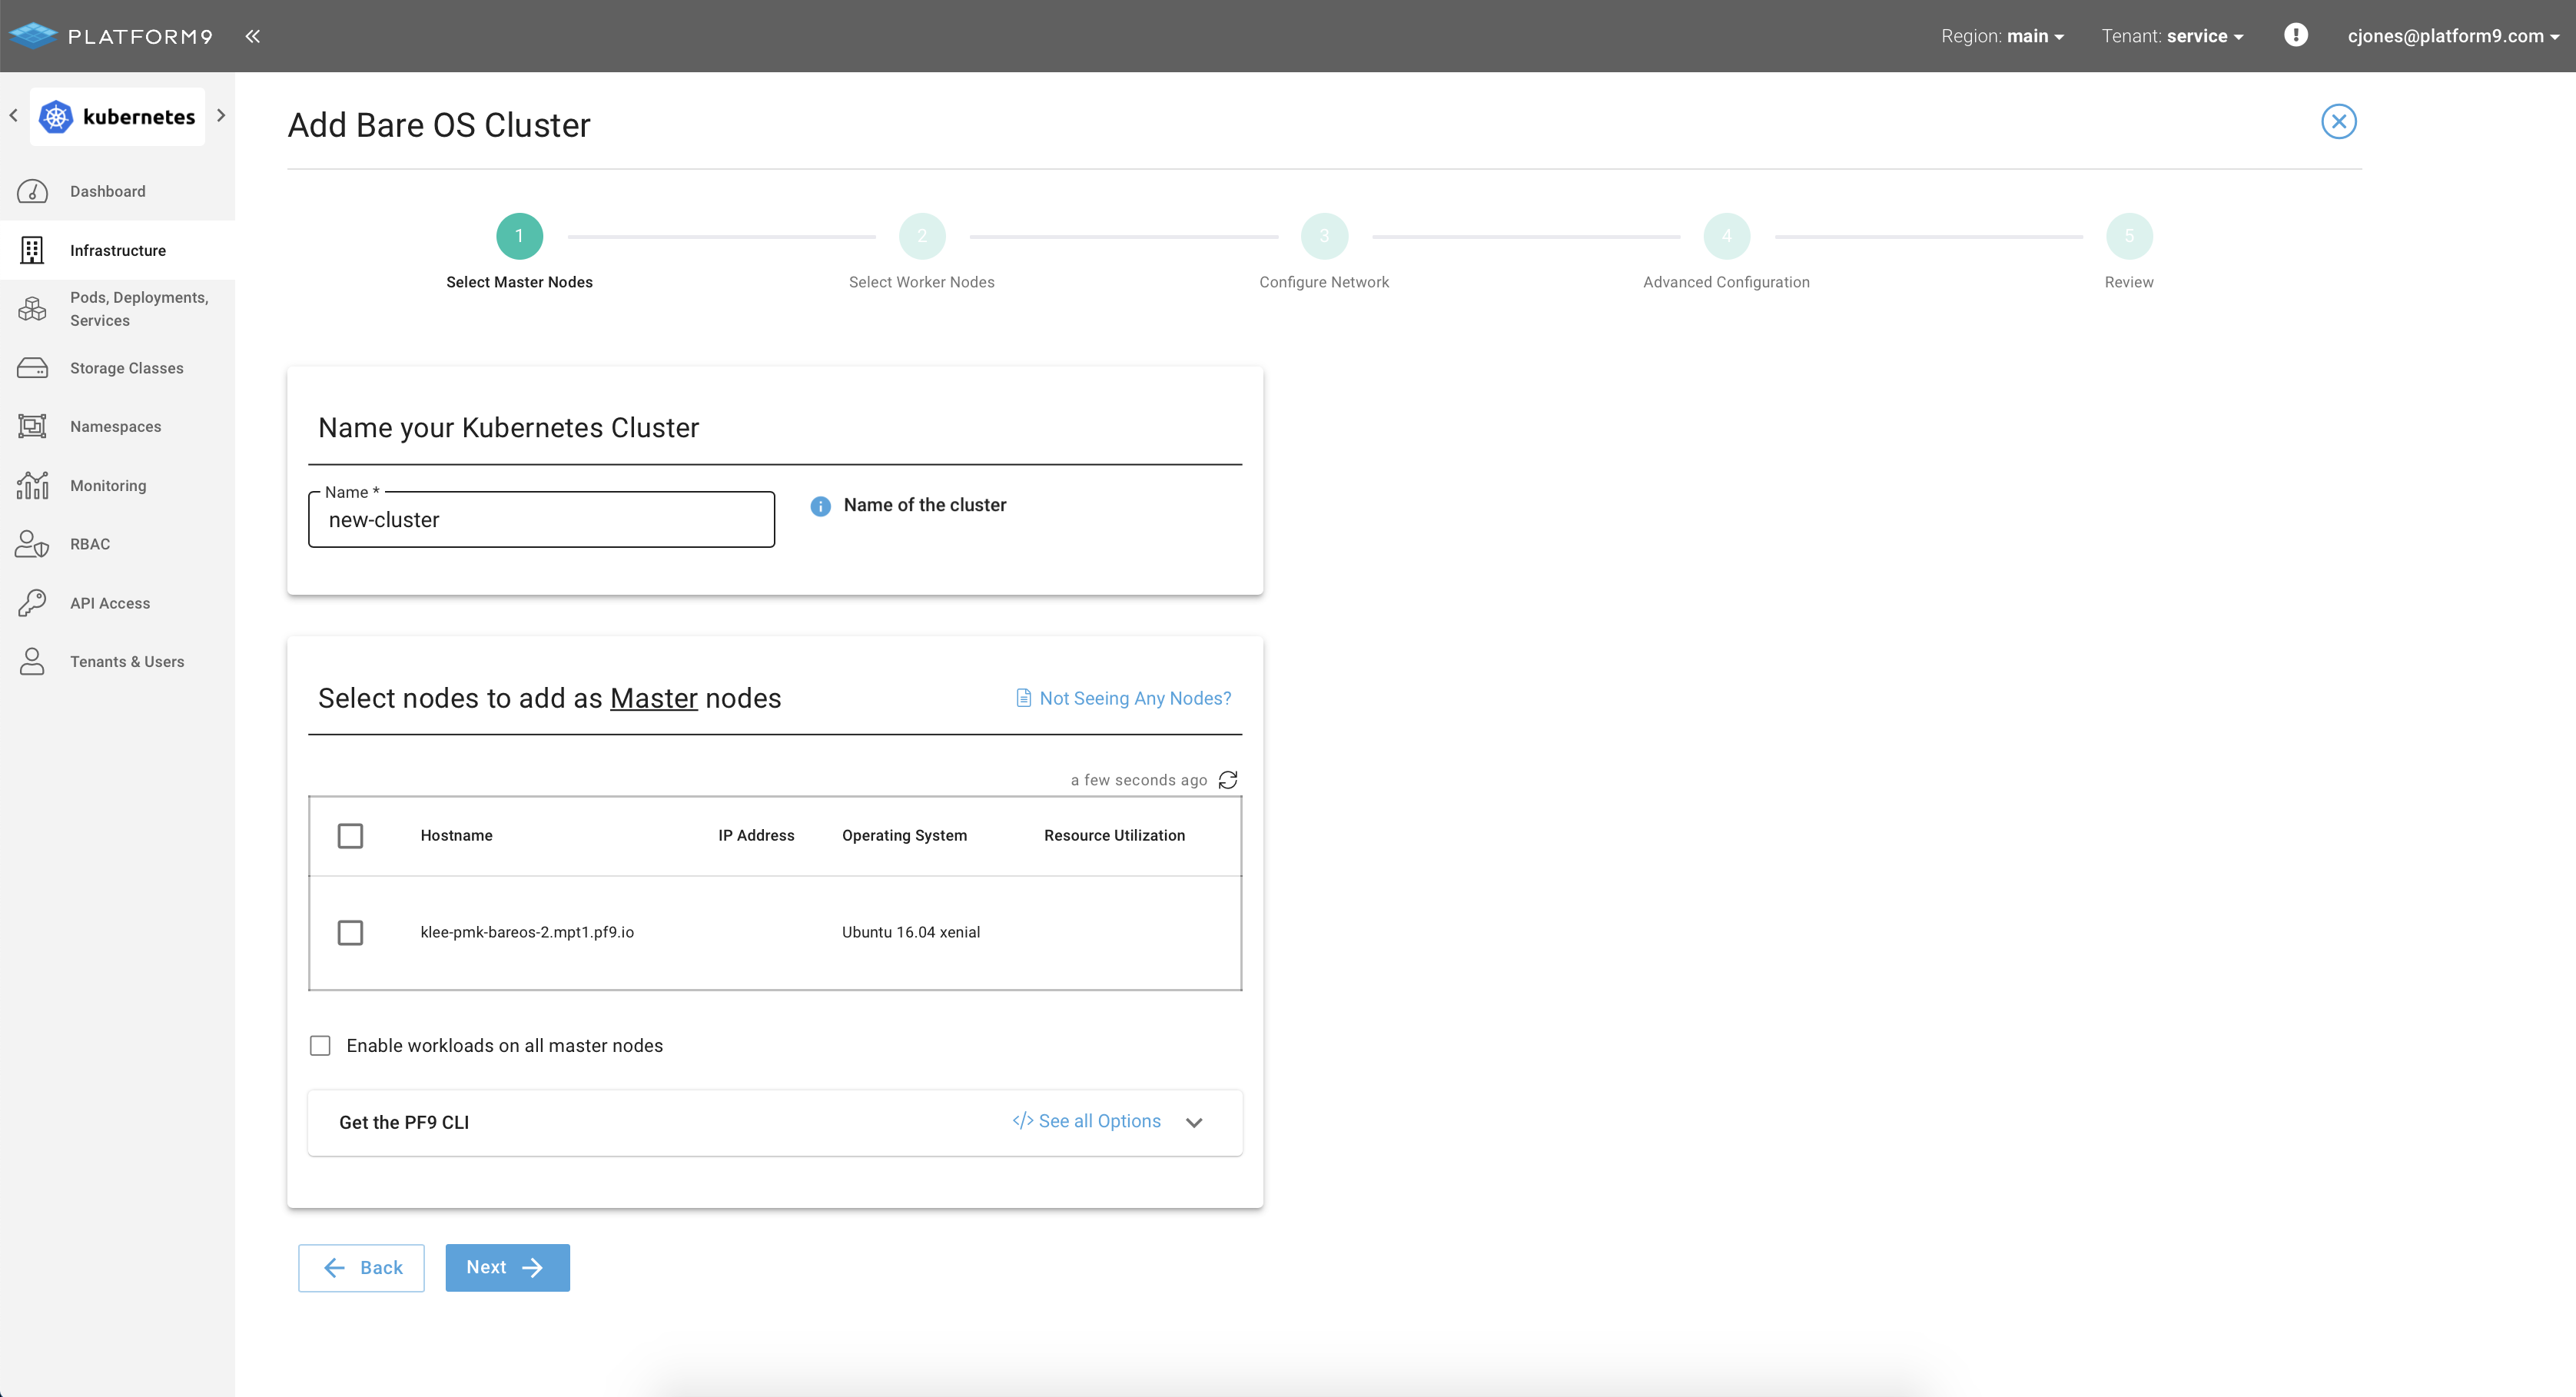Click the Dashboard gauge icon
Image resolution: width=2576 pixels, height=1397 pixels.
[33, 191]
